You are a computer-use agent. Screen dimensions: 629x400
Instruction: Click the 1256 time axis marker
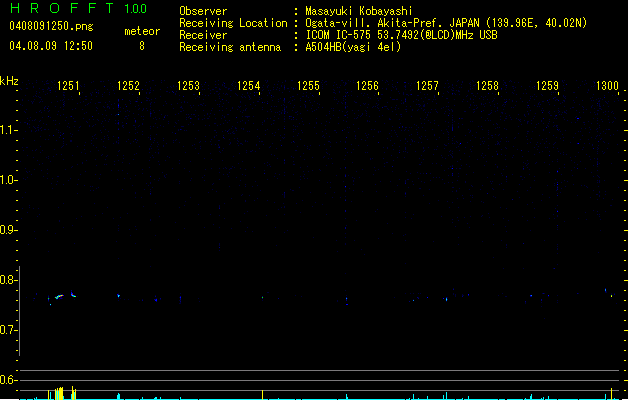tap(367, 86)
